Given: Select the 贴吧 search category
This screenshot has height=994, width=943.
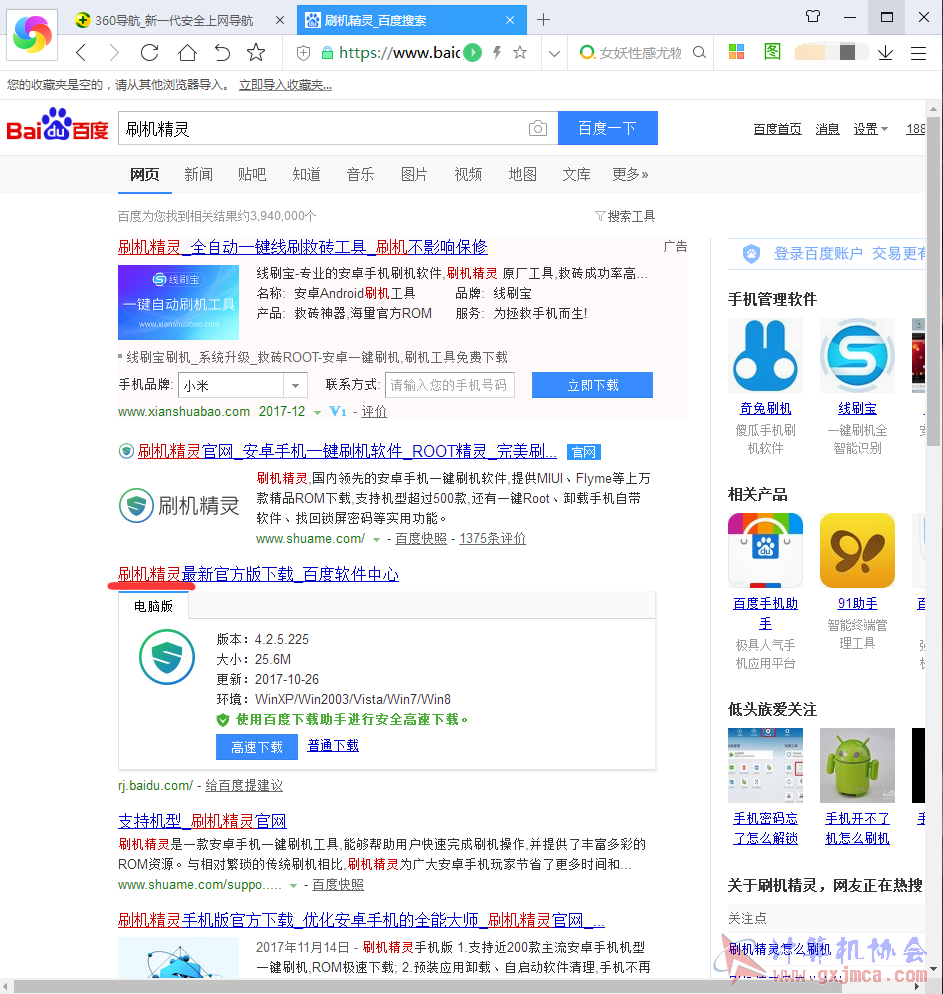Looking at the screenshot, I should (252, 174).
